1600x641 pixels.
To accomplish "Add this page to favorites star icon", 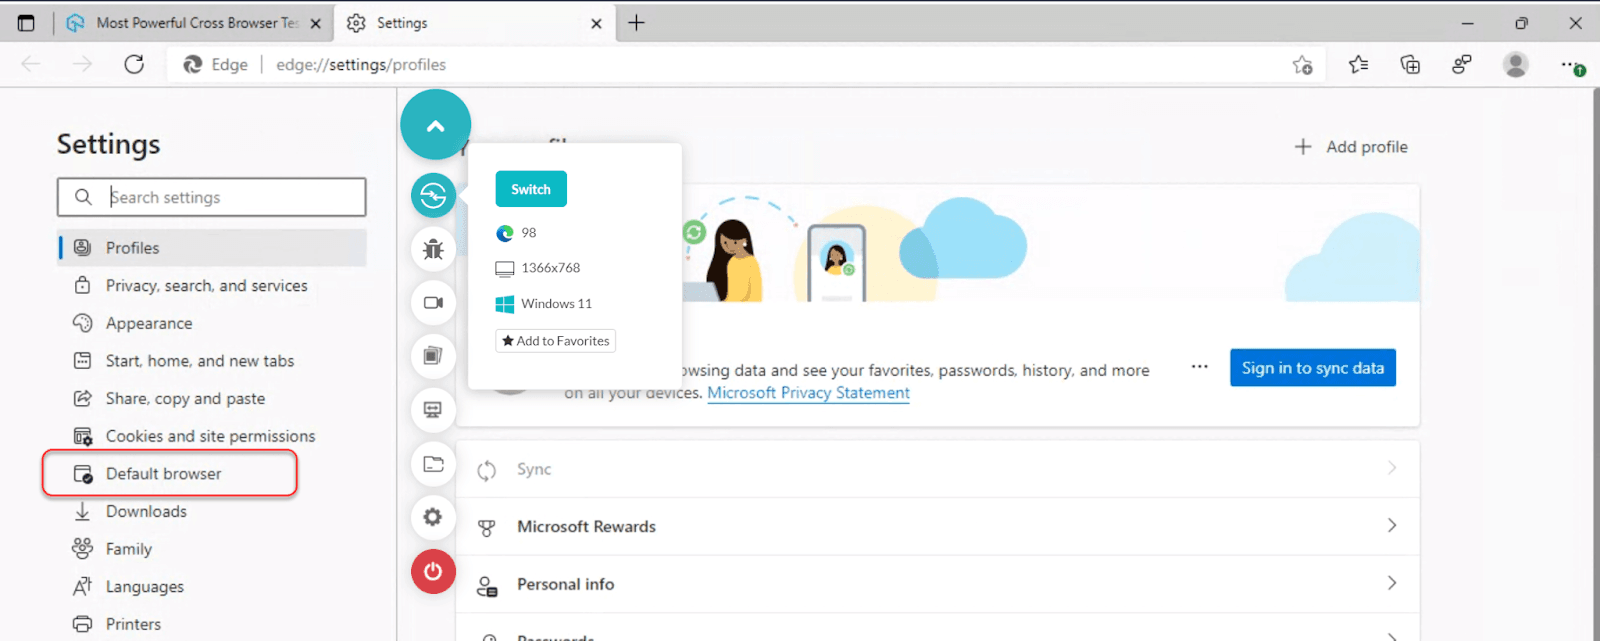I will pos(1302,65).
